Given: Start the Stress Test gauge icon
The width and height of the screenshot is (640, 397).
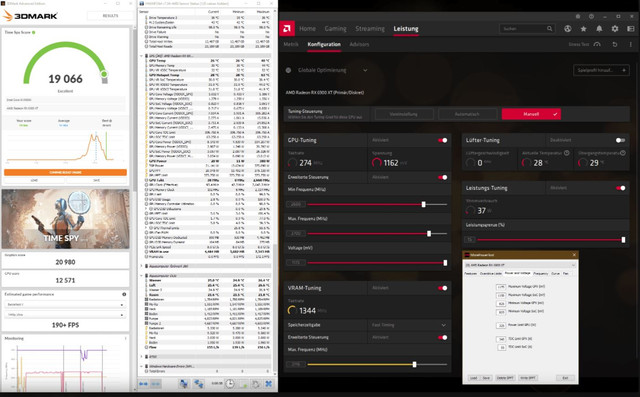Looking at the screenshot, I should coord(597,44).
